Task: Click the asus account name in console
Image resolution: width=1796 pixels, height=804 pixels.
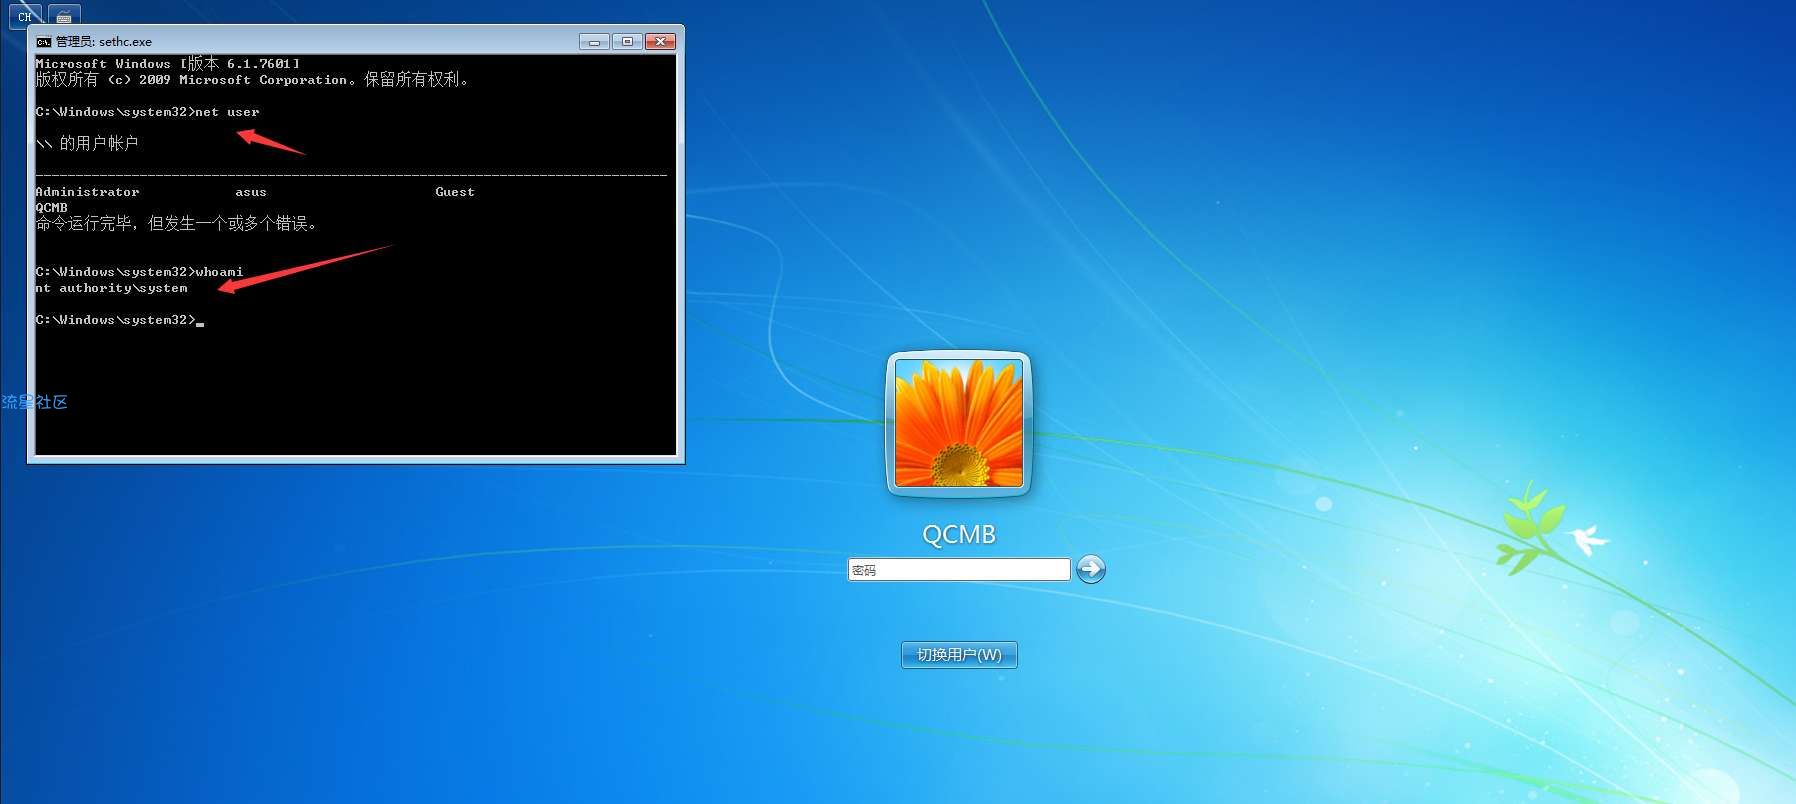Action: pos(251,192)
